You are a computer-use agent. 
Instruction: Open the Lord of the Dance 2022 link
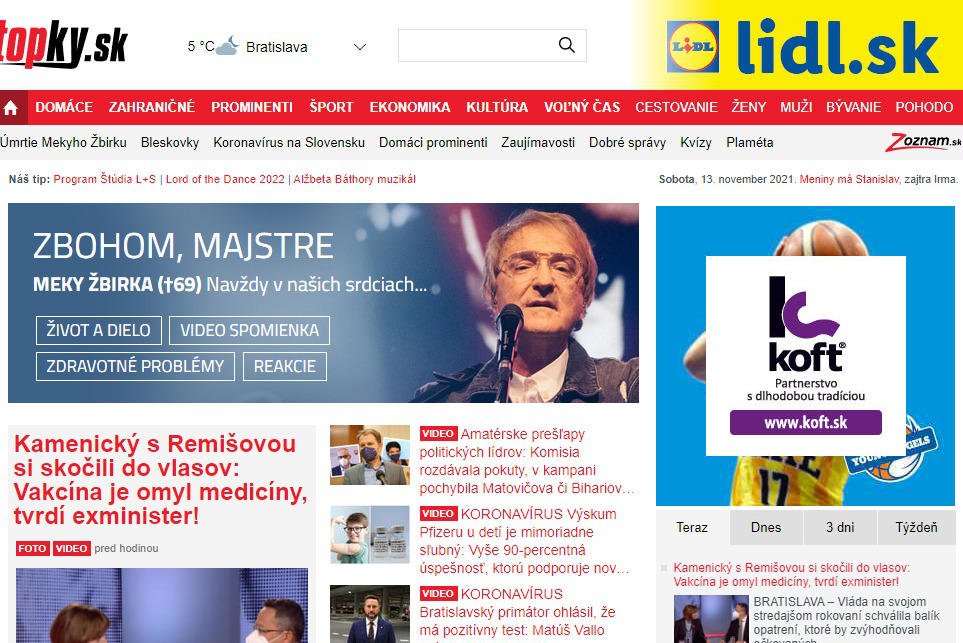[x=225, y=179]
